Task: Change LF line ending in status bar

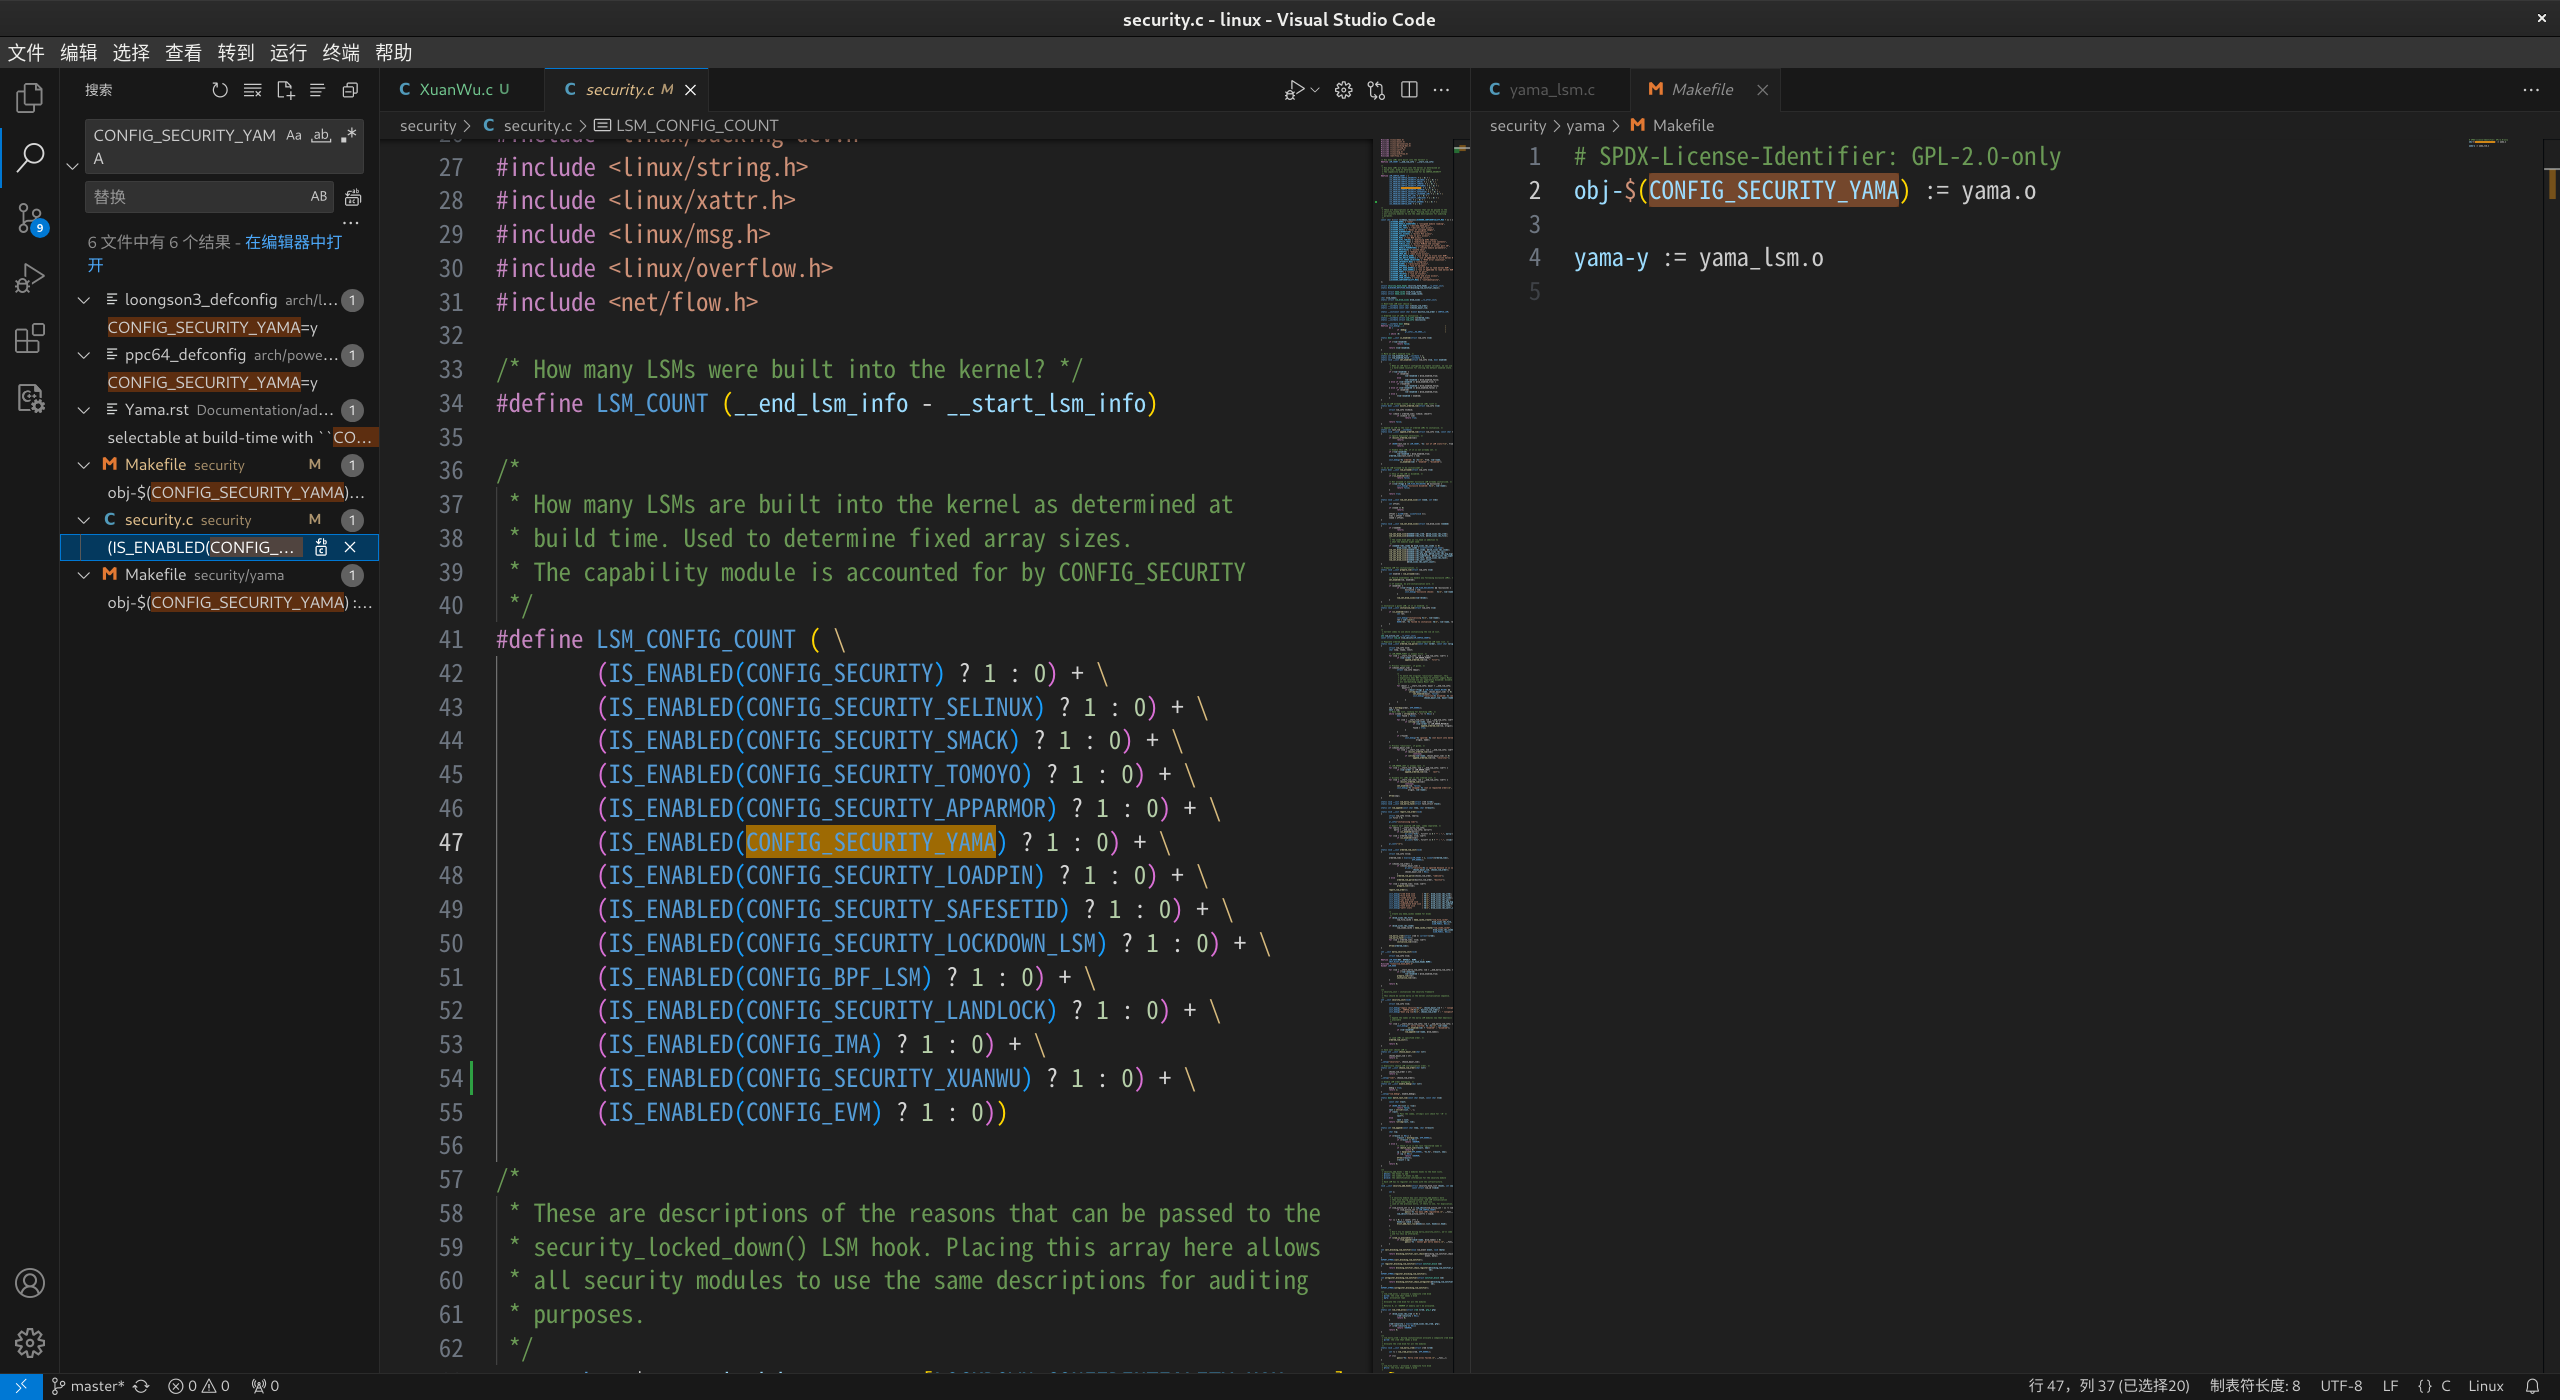Action: [2390, 1386]
